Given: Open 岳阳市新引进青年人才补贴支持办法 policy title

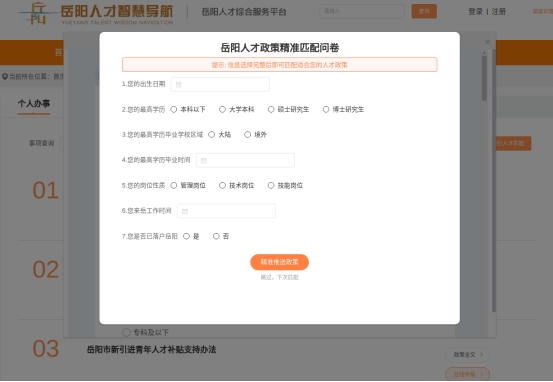Looking at the screenshot, I should (151, 350).
